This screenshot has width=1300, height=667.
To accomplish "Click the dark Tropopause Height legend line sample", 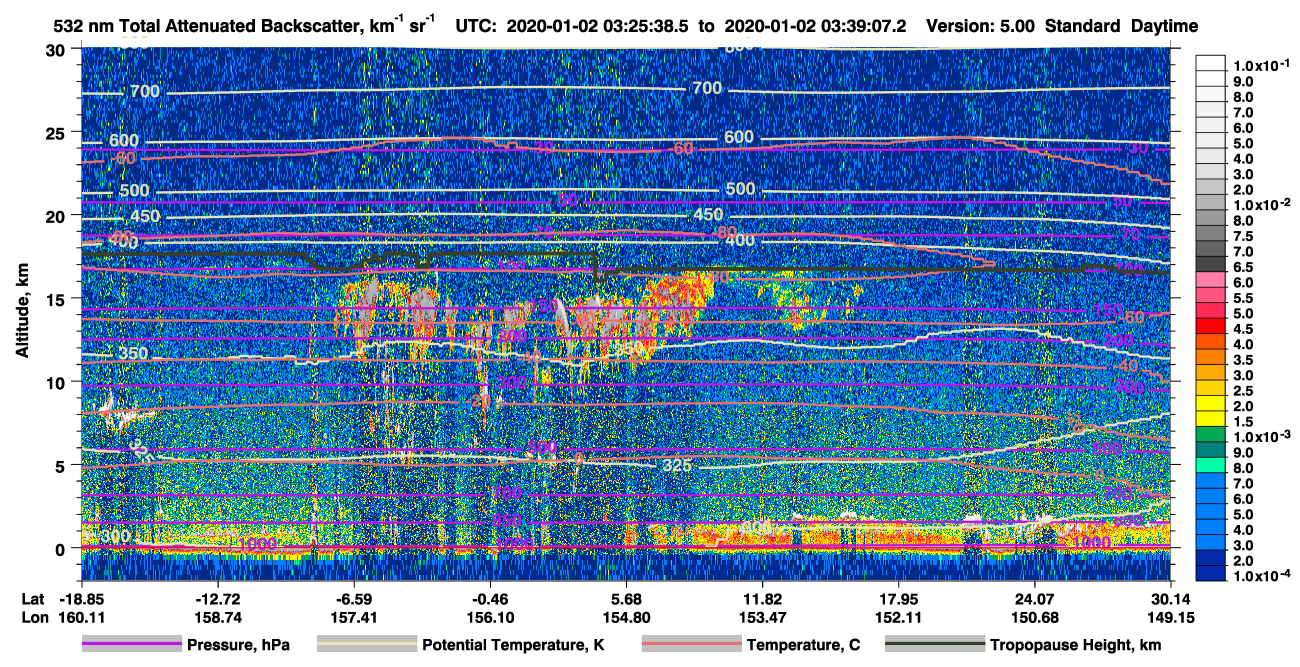I will (935, 645).
